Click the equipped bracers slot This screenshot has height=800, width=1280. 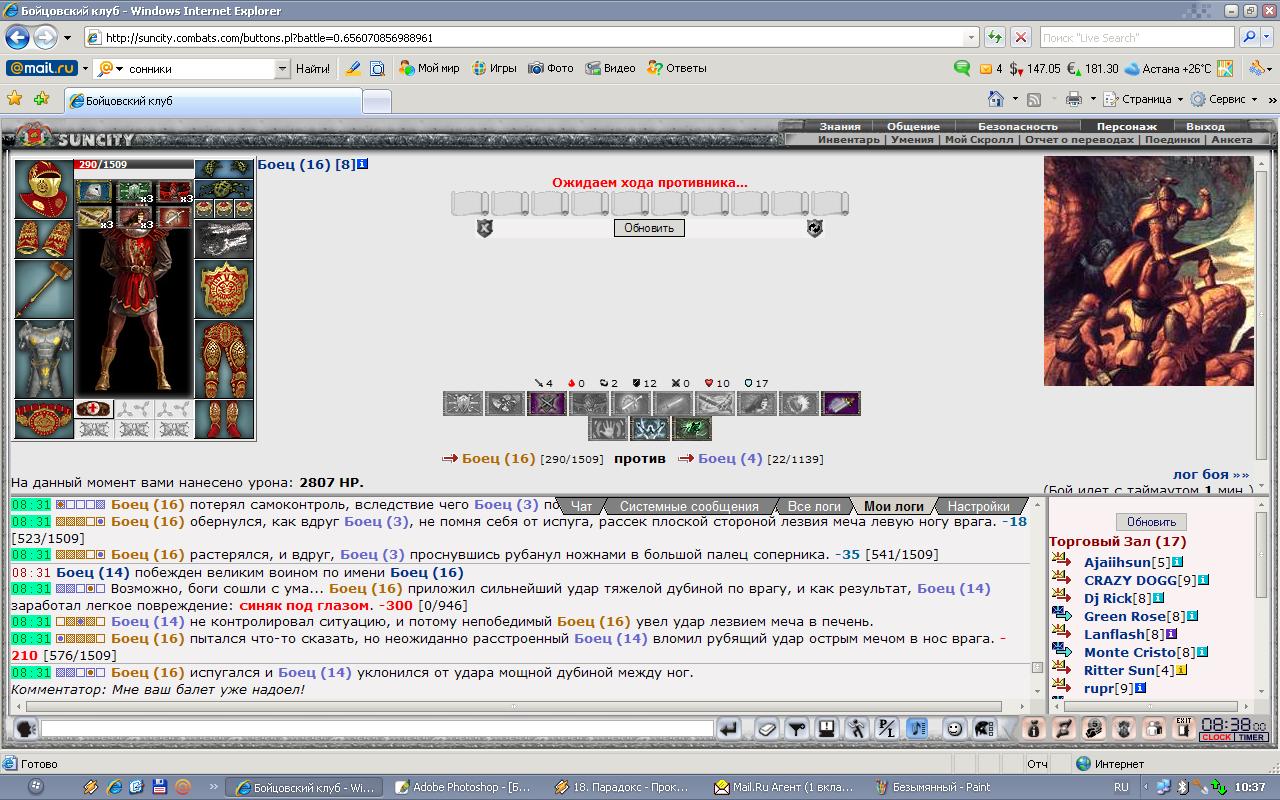[43, 240]
